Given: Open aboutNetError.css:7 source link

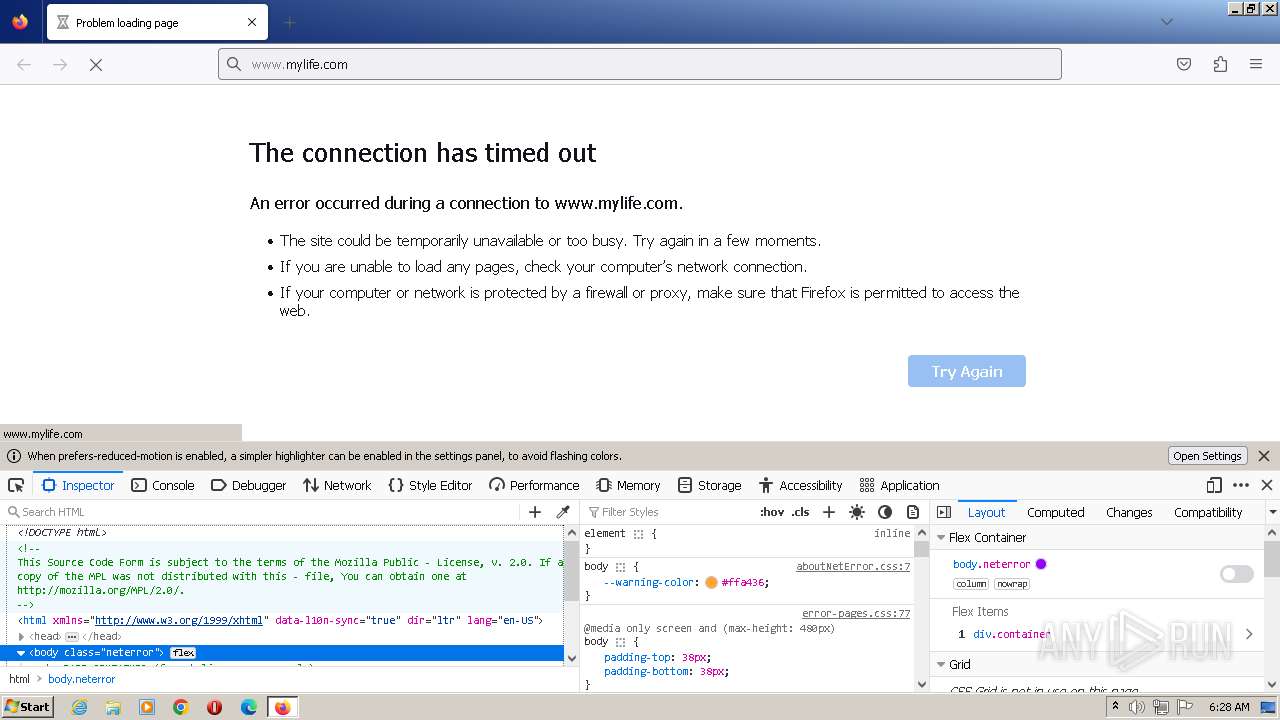Looking at the screenshot, I should [x=853, y=566].
